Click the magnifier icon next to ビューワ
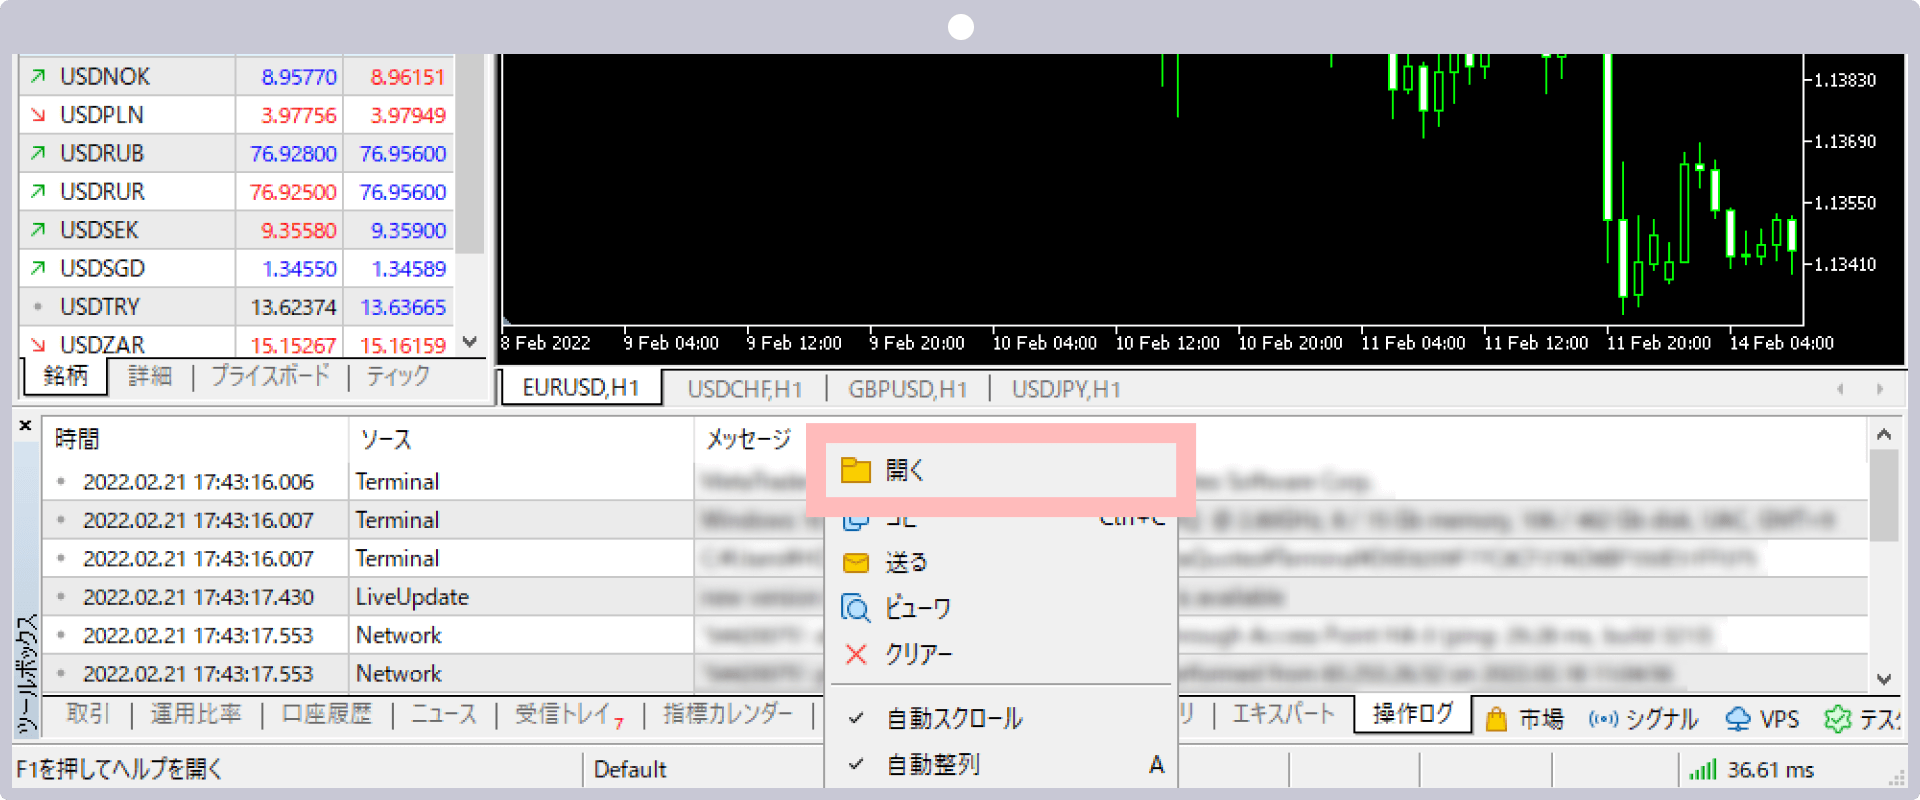Viewport: 1920px width, 800px height. point(856,608)
